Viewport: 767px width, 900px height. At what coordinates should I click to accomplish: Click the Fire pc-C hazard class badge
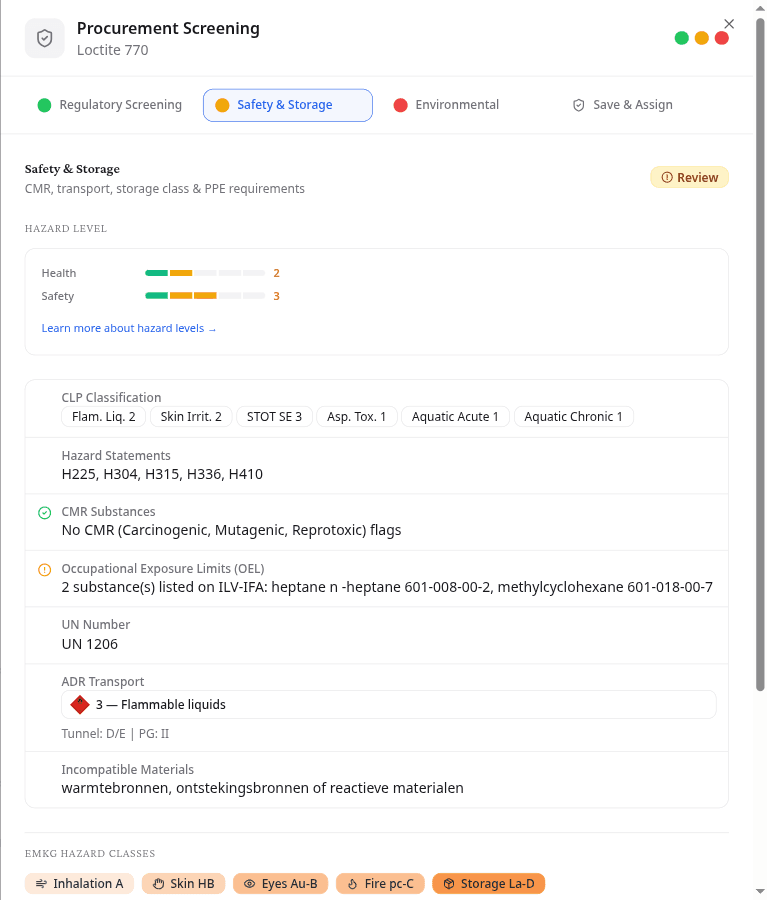380,884
